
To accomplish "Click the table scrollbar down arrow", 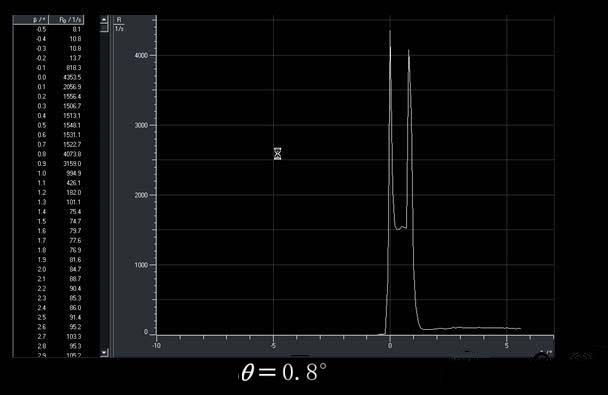I will tap(104, 352).
